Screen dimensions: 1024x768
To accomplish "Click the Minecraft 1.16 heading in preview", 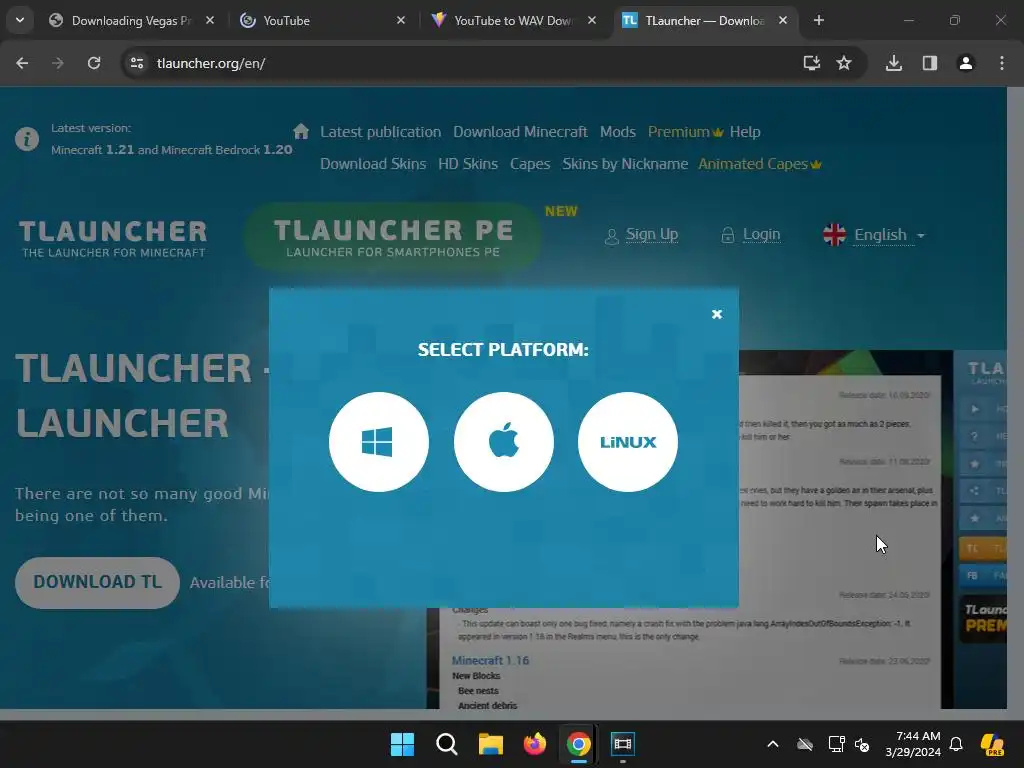I will click(x=490, y=660).
